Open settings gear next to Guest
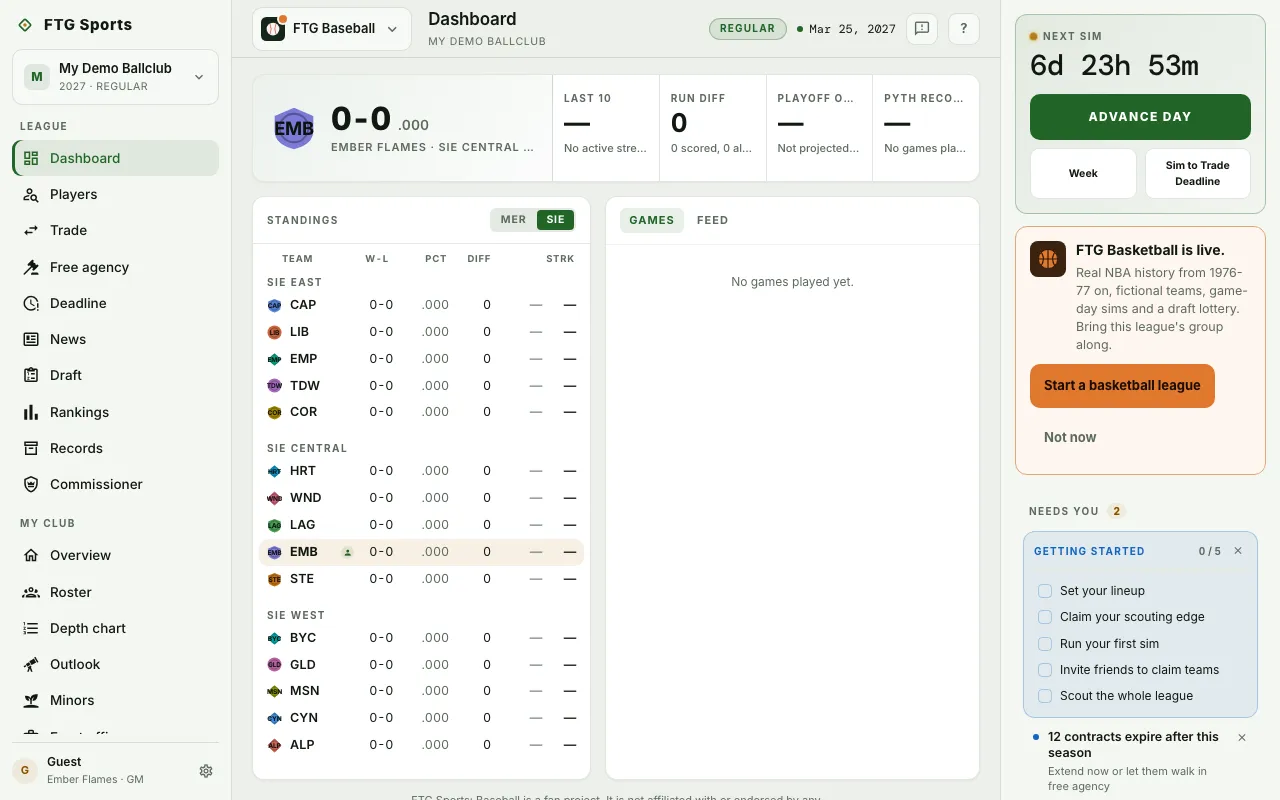The width and height of the screenshot is (1280, 800). (206, 771)
